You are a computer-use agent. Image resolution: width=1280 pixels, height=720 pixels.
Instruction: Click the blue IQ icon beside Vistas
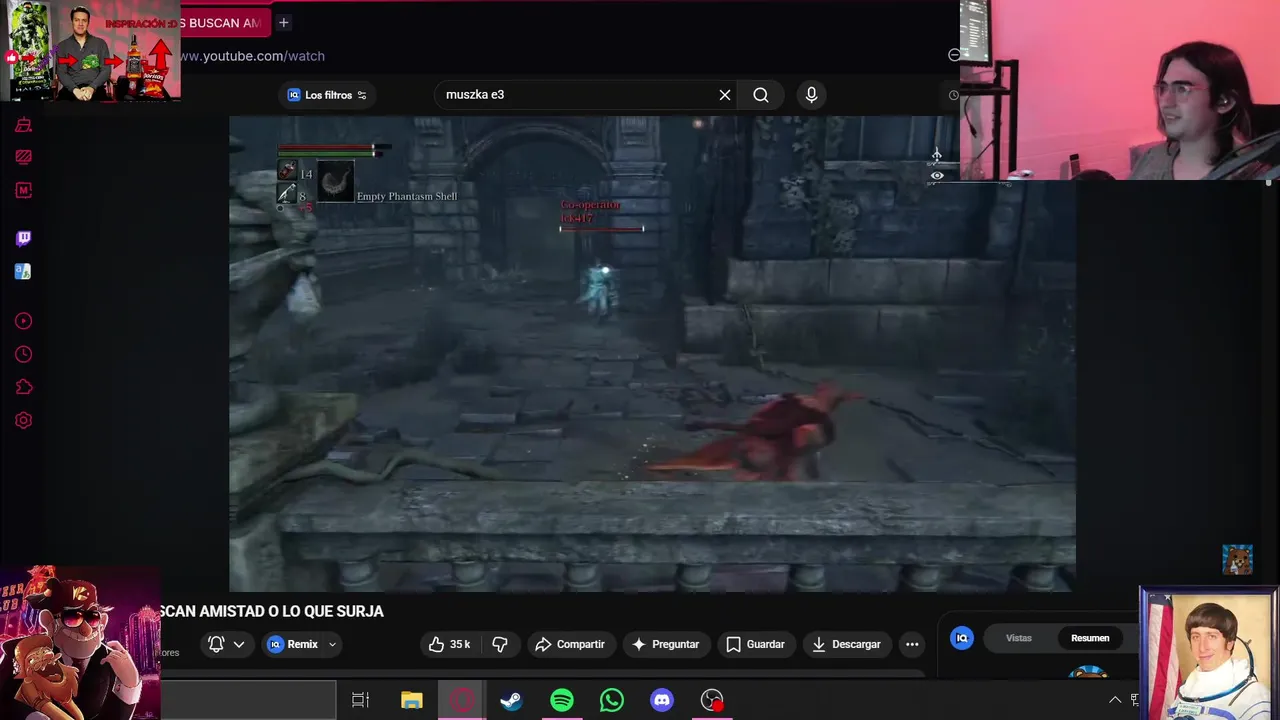coord(962,638)
